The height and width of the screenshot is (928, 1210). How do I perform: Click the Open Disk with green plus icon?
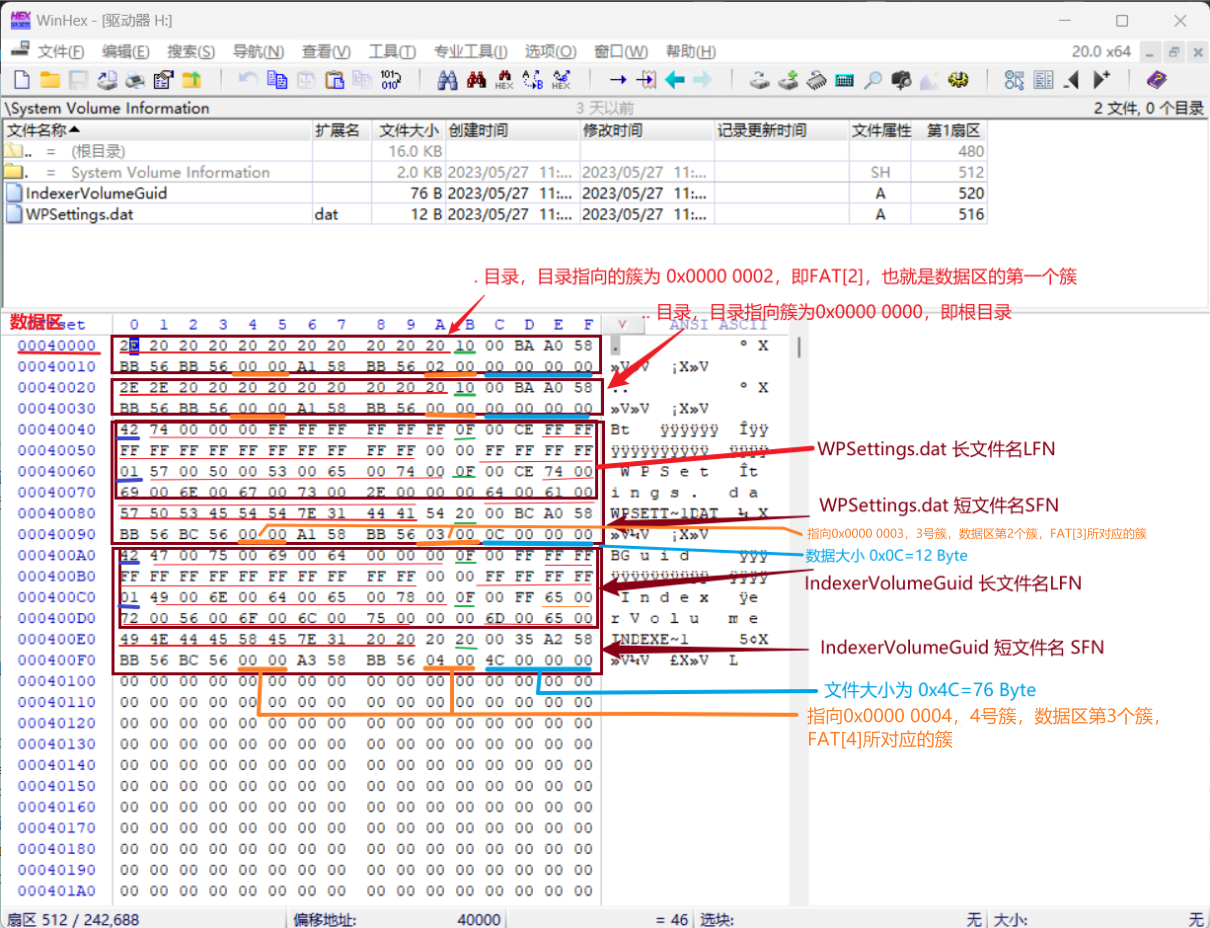[x=789, y=80]
